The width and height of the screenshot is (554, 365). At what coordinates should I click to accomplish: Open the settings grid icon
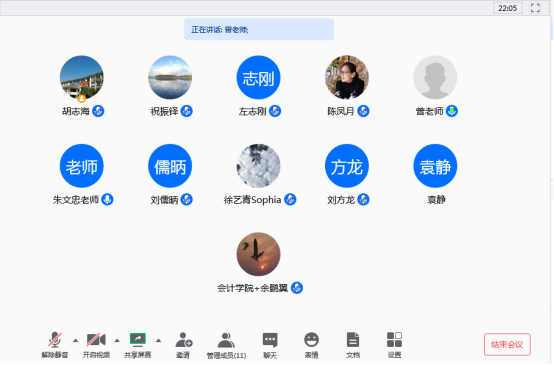click(x=394, y=340)
